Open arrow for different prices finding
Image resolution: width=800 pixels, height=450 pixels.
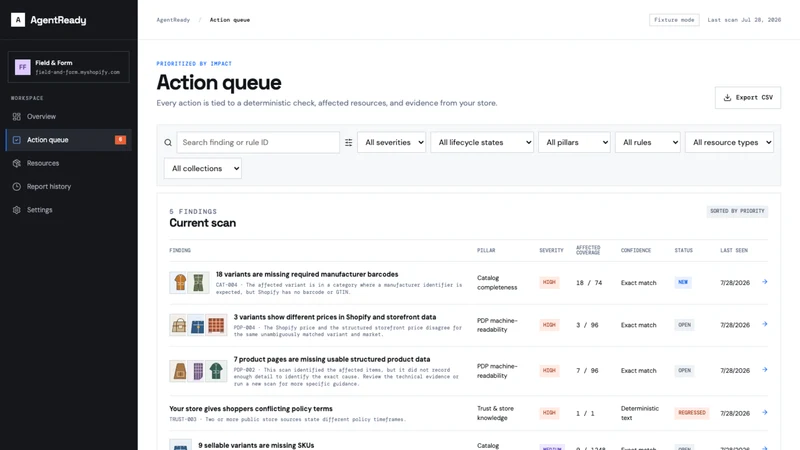point(765,324)
